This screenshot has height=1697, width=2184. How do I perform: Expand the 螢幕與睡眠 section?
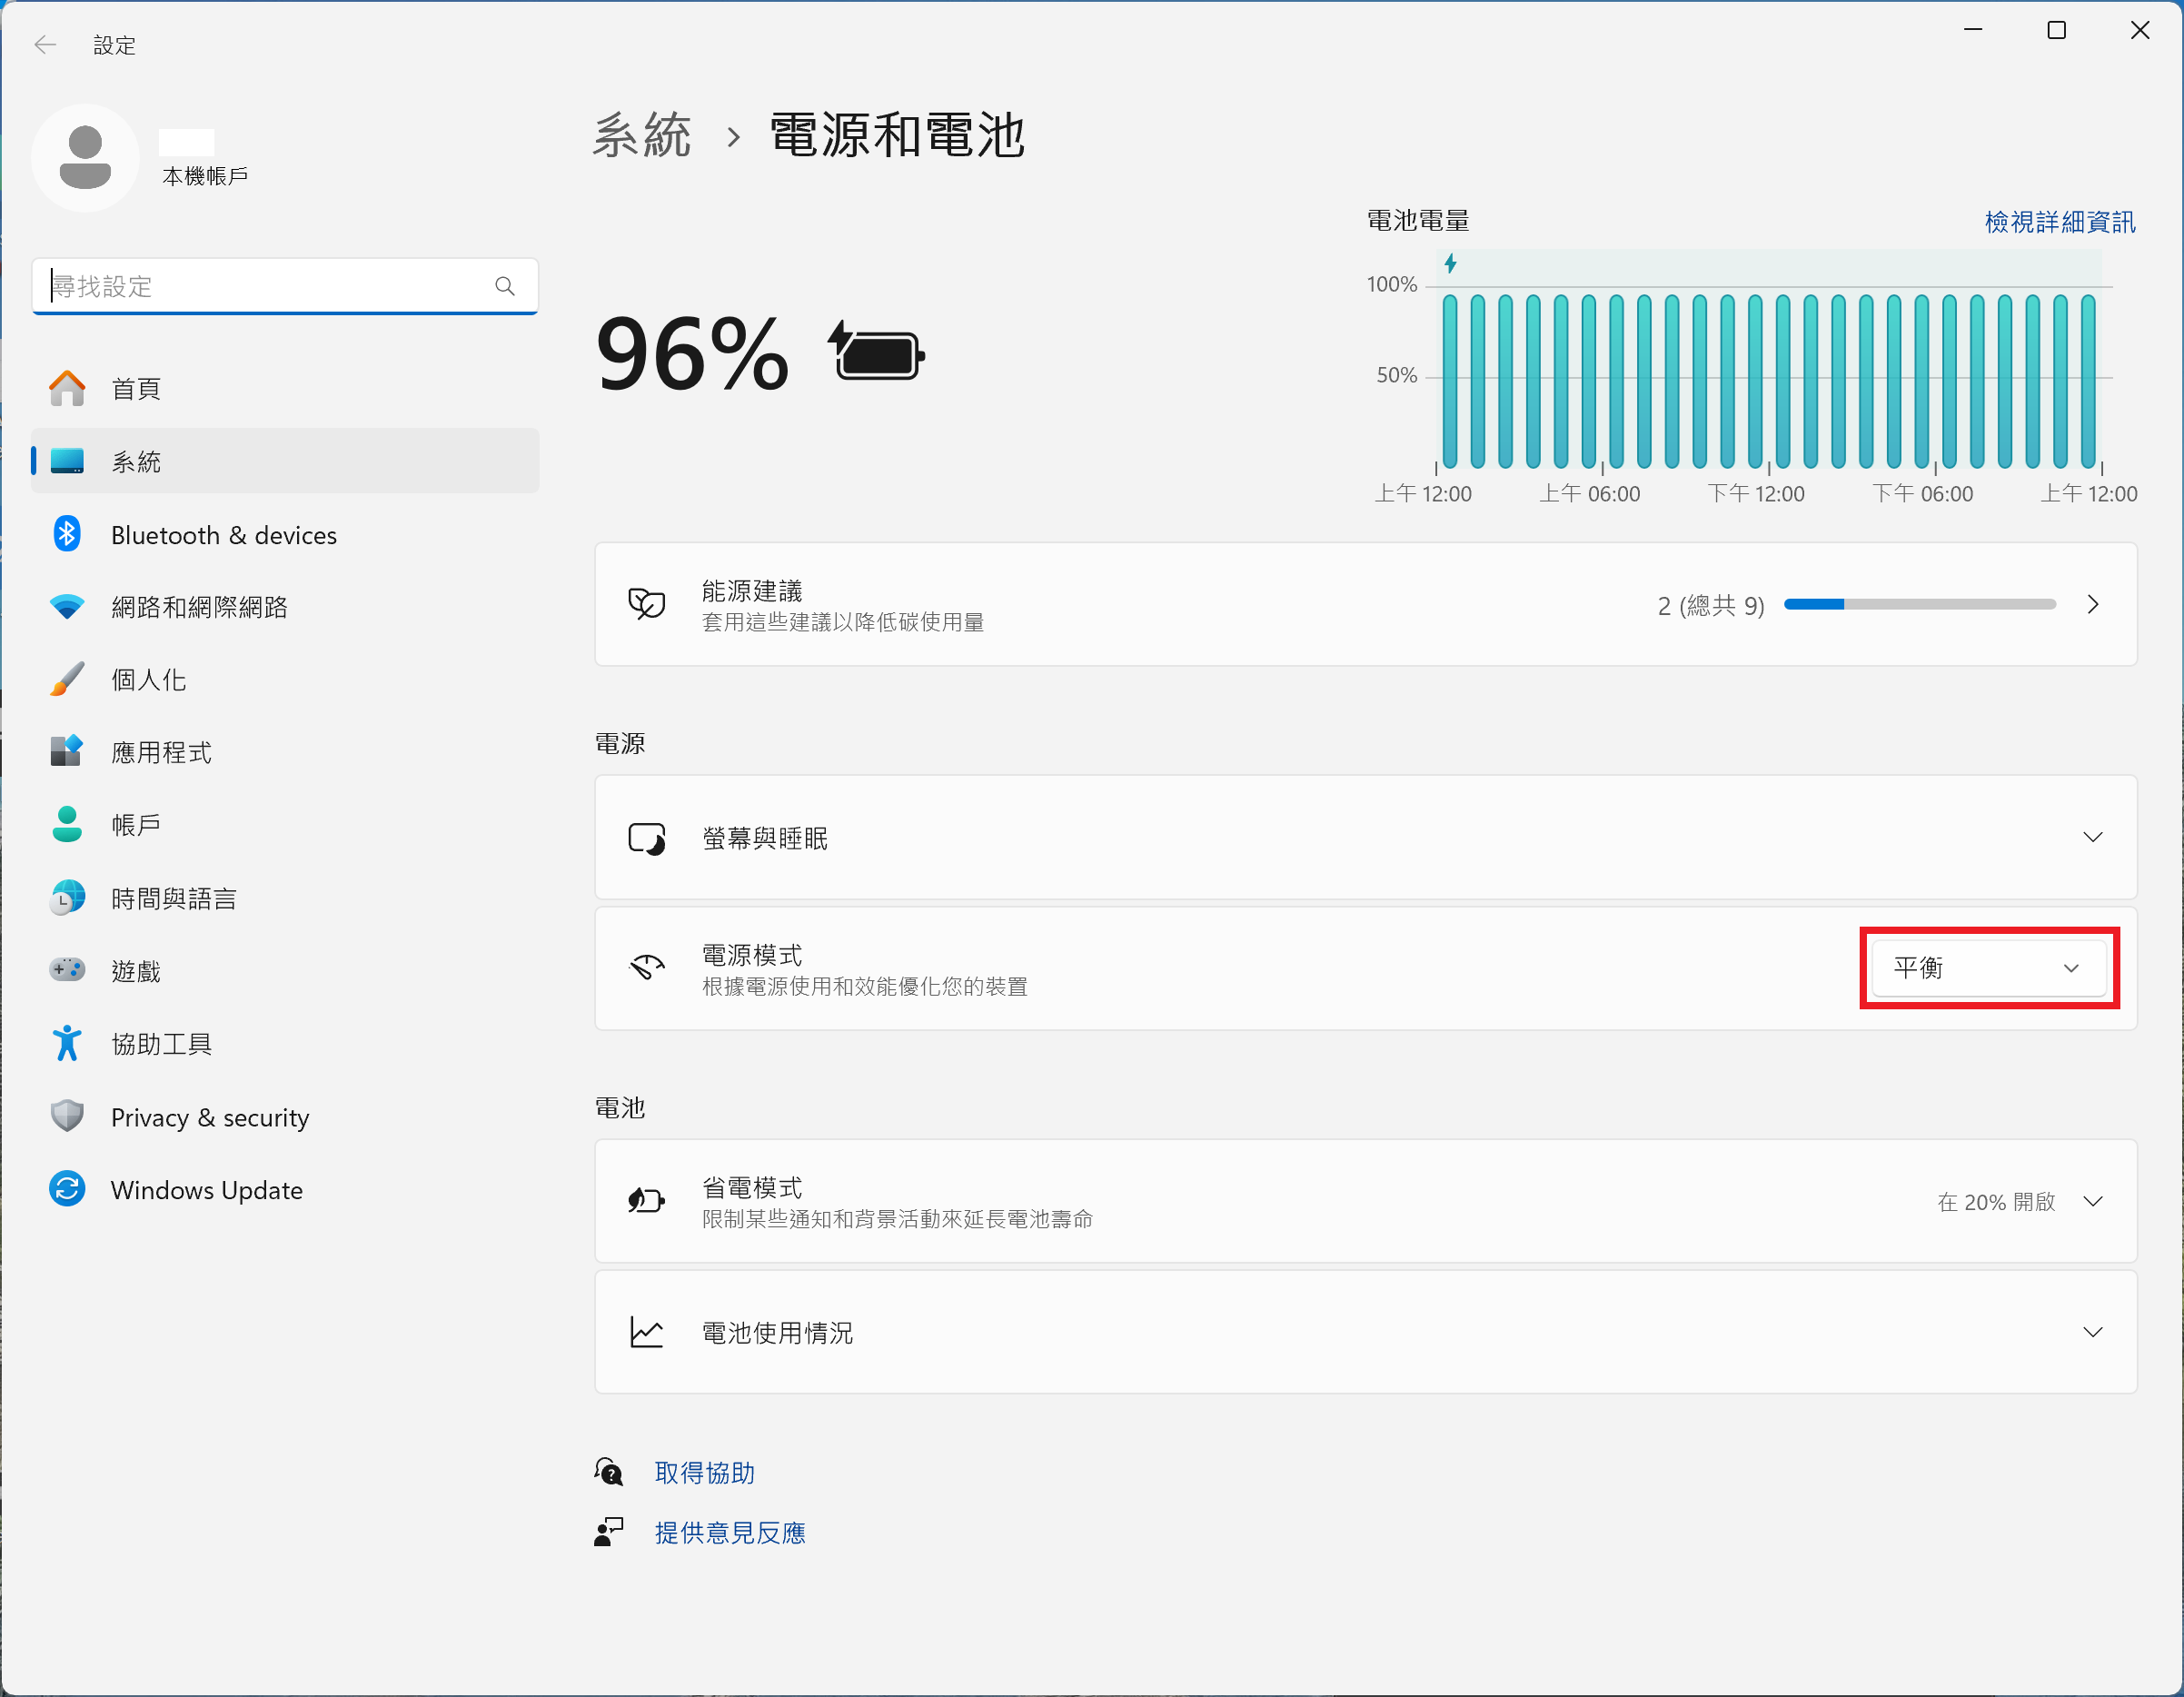(2092, 837)
